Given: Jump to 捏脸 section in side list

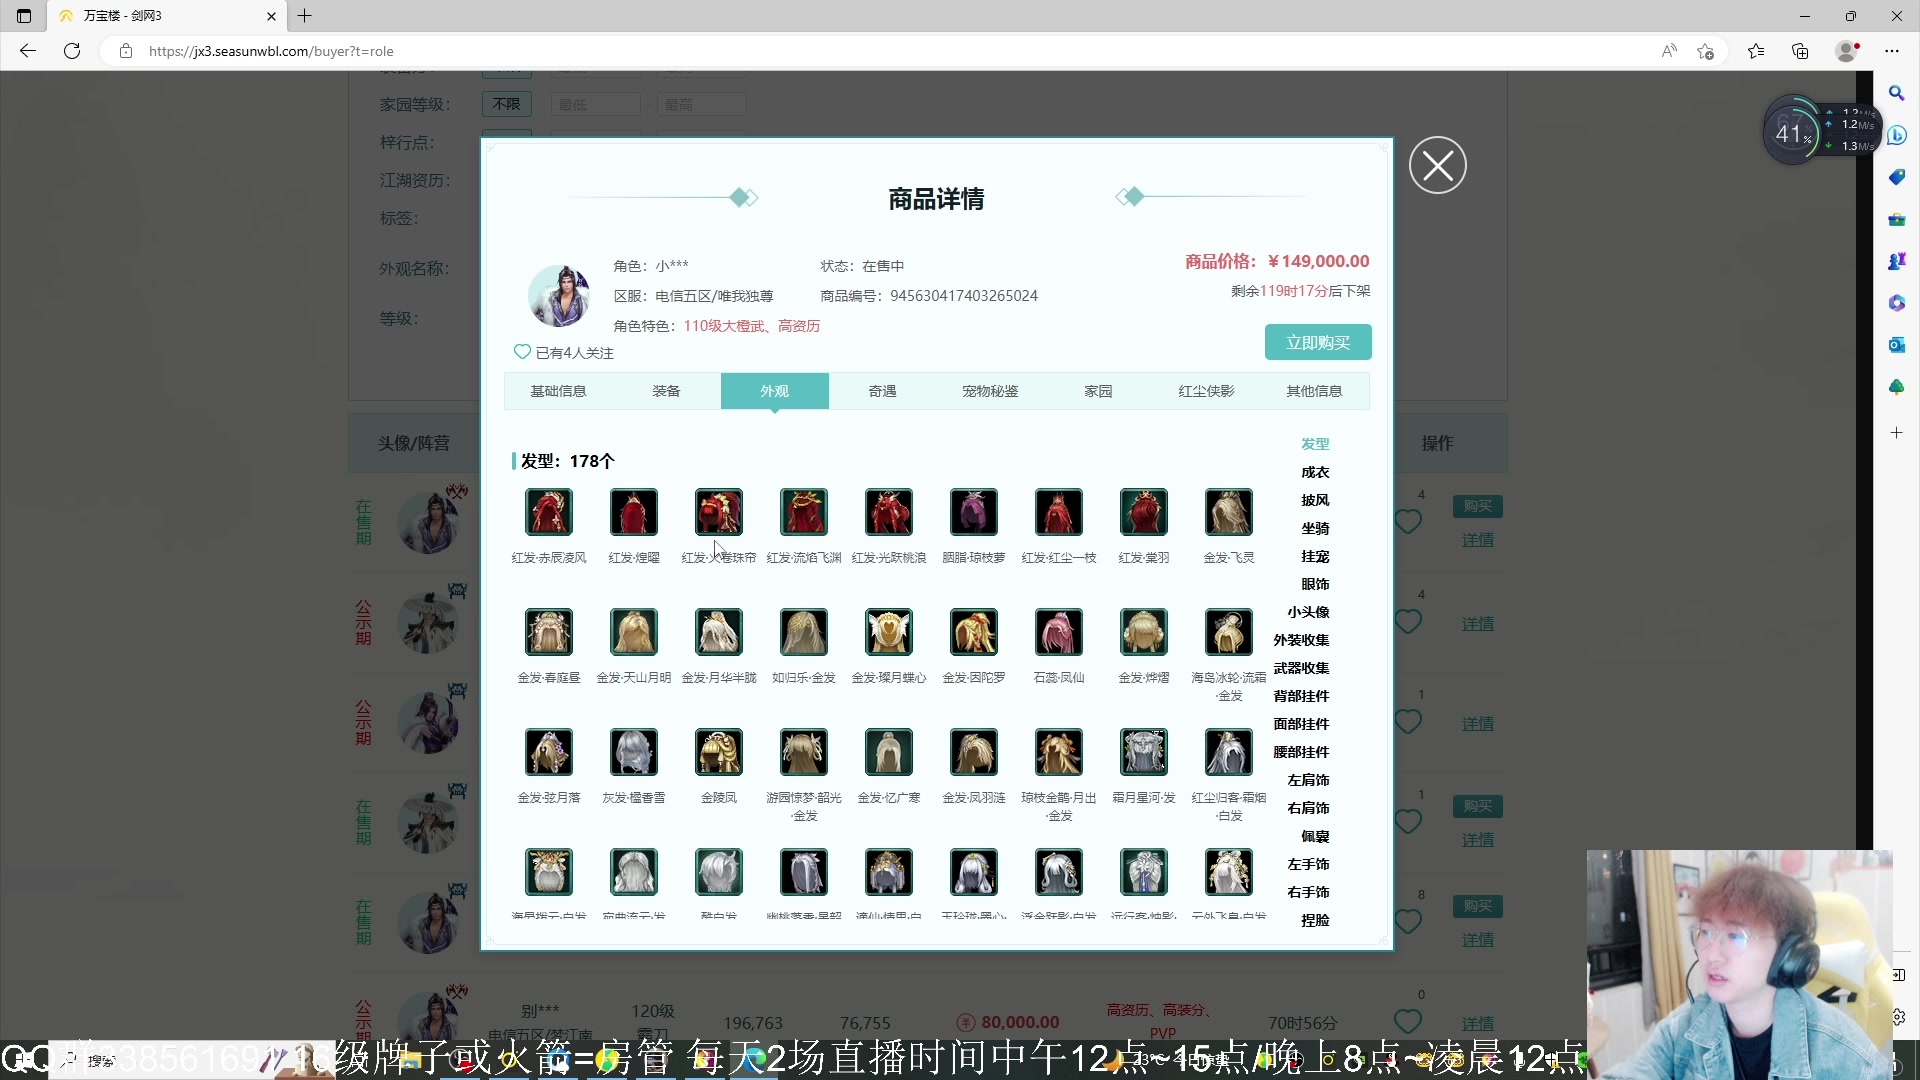Looking at the screenshot, I should pos(1314,920).
